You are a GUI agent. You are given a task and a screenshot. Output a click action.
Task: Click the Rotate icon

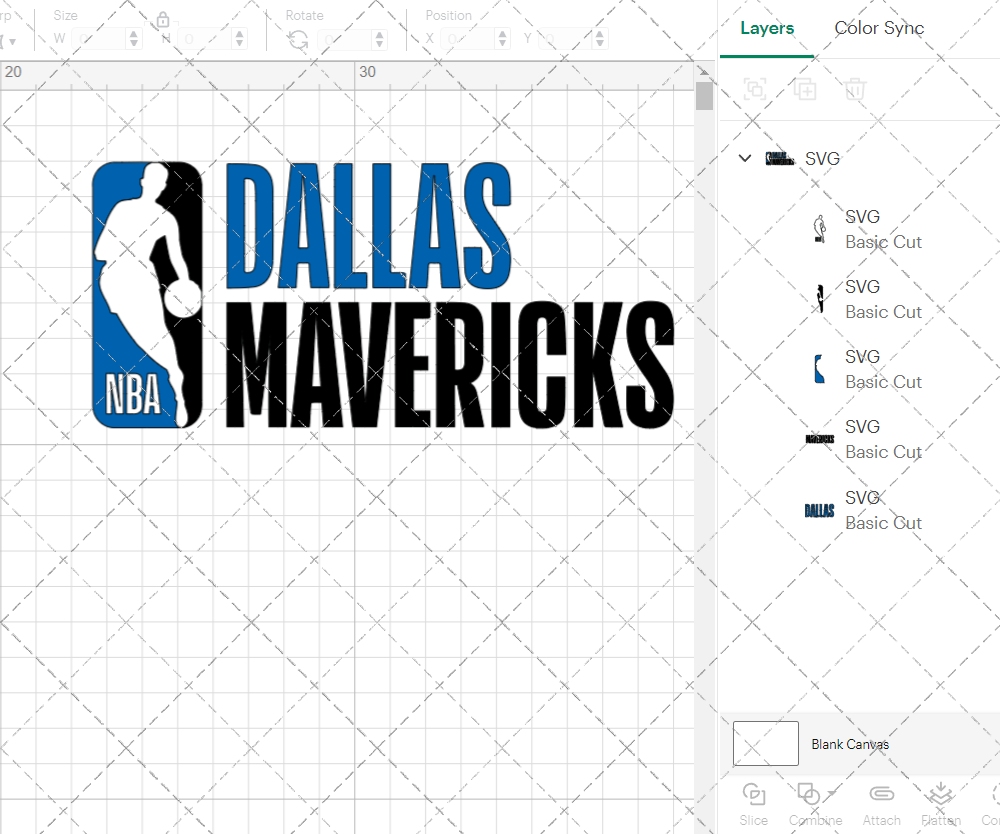(x=298, y=40)
